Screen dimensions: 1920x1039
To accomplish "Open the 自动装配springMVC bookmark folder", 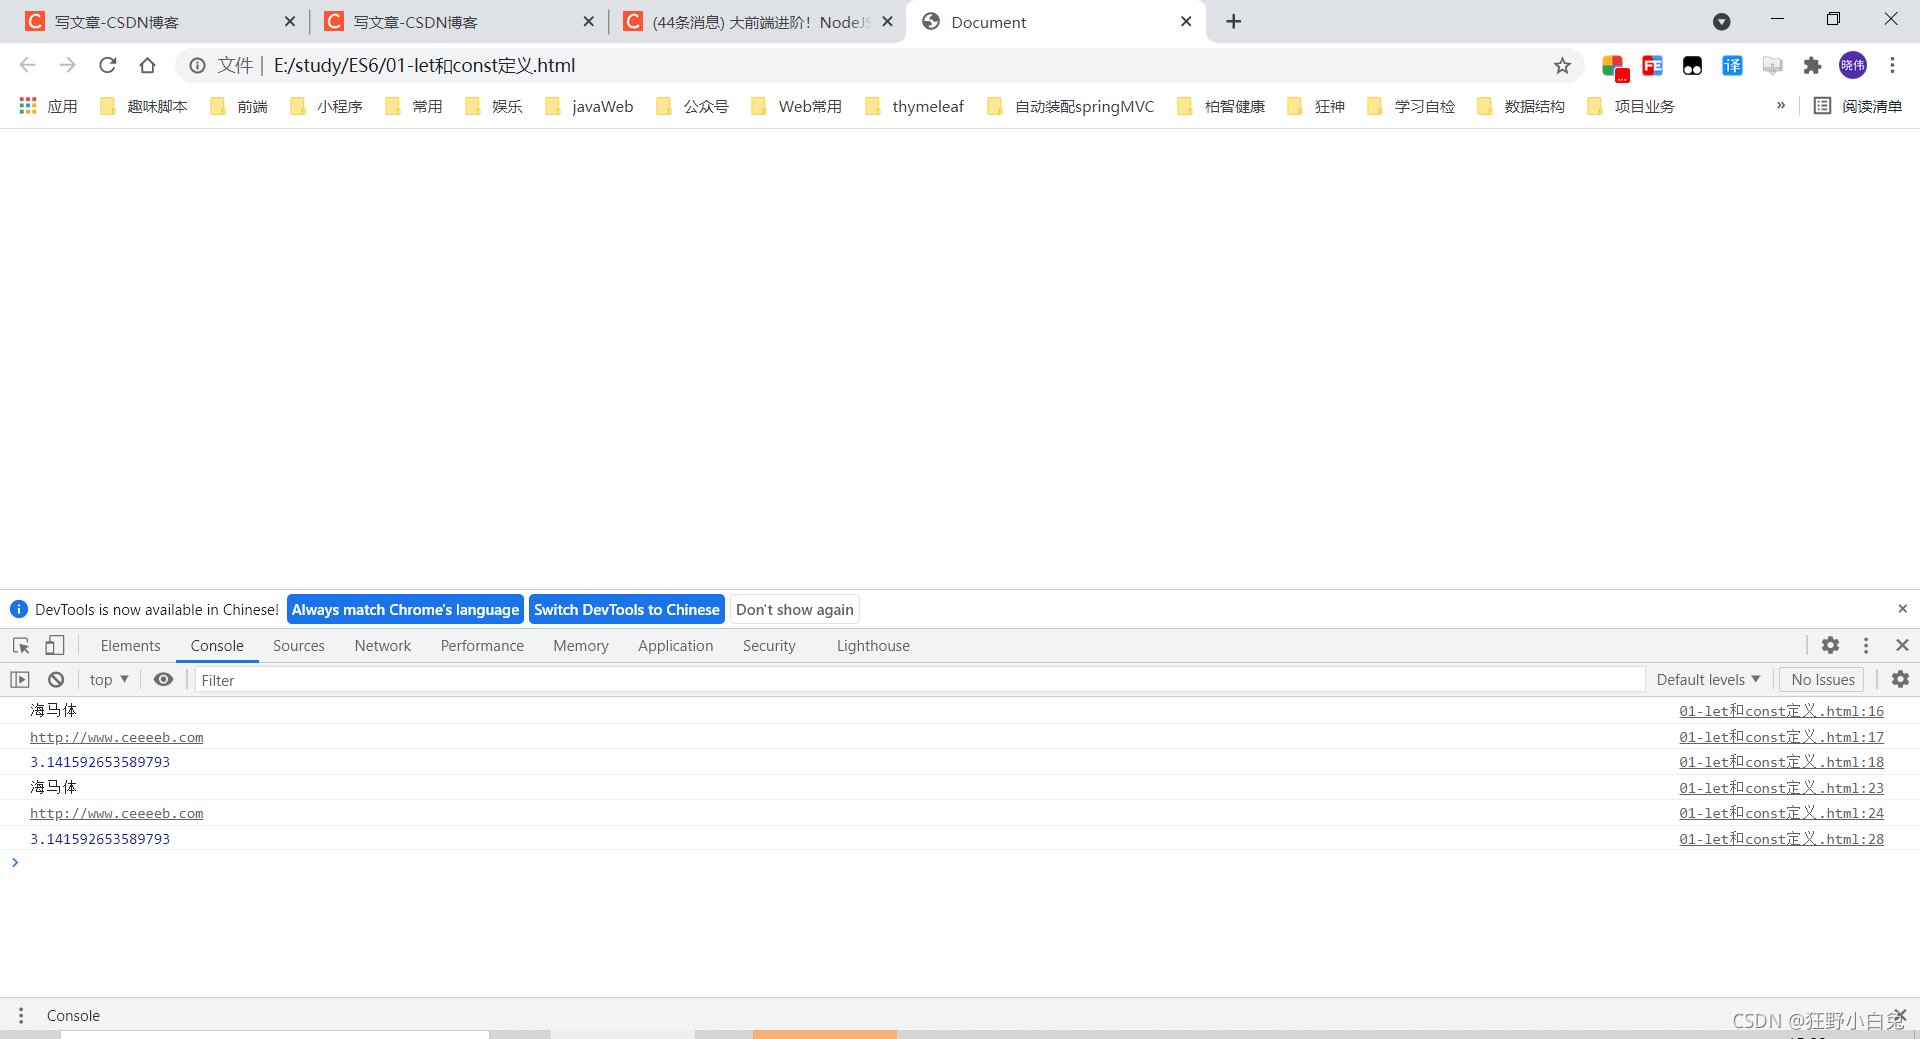I will click(1071, 106).
